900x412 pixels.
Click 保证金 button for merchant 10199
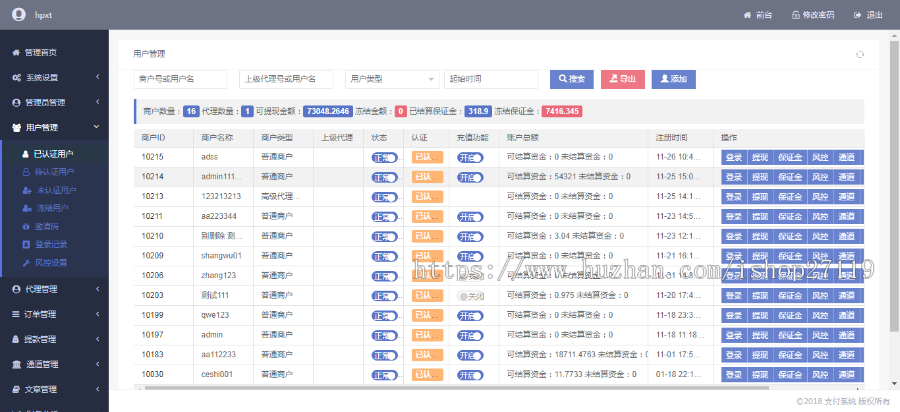click(x=790, y=316)
